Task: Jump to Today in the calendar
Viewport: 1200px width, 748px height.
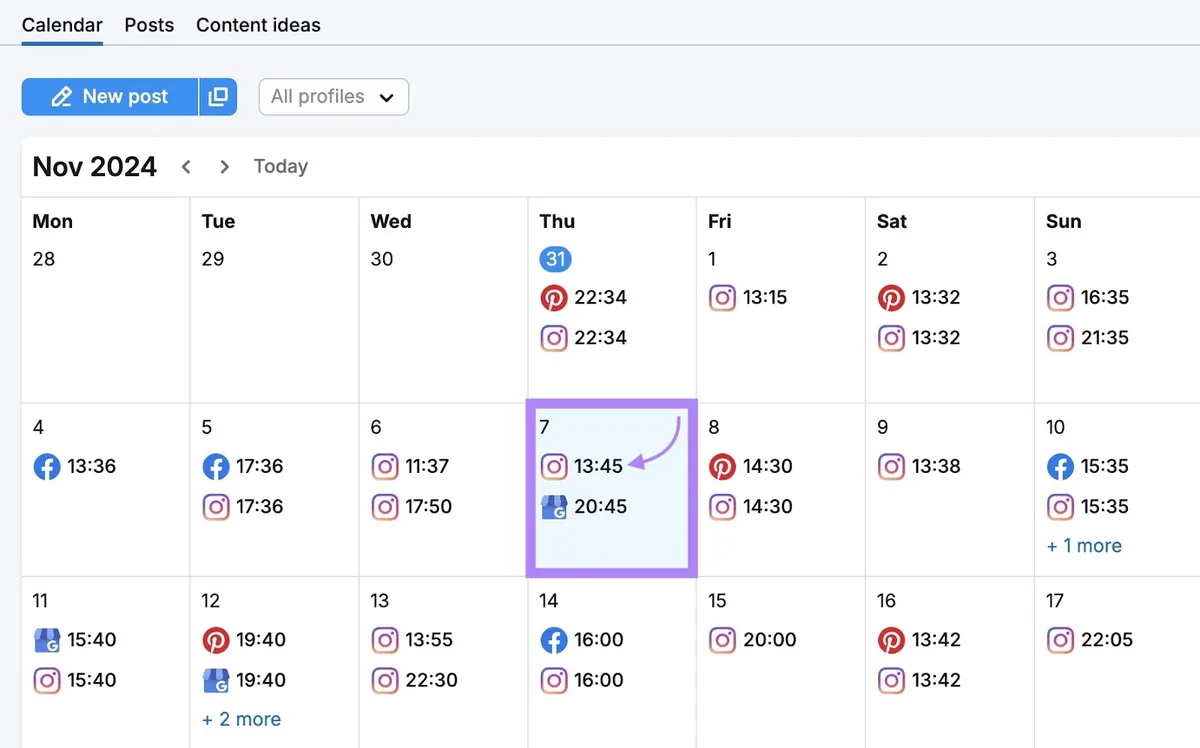Action: 281,167
